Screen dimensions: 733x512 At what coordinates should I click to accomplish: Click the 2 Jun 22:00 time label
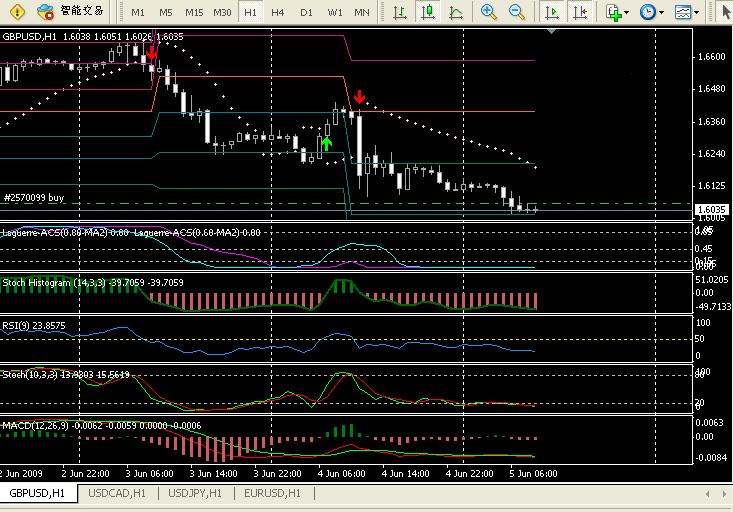pos(86,474)
